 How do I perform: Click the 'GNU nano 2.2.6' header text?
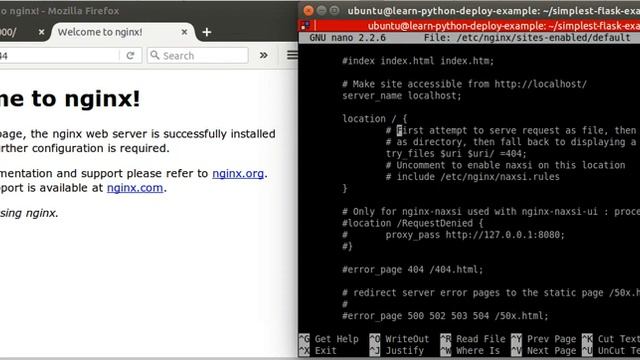tap(347, 38)
